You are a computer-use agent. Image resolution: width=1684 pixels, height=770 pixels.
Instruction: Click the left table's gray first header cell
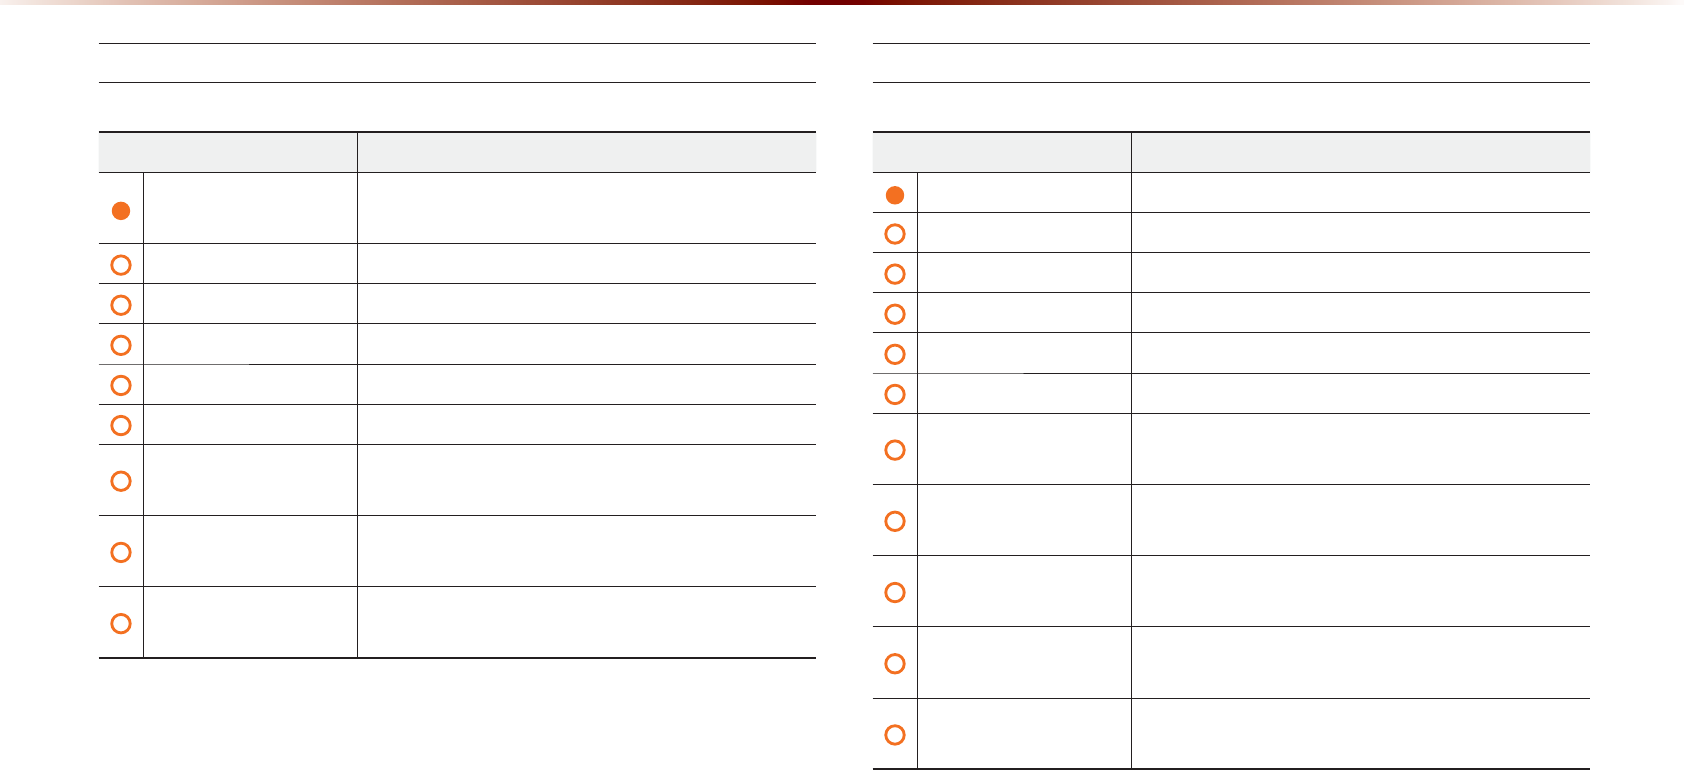click(x=228, y=153)
